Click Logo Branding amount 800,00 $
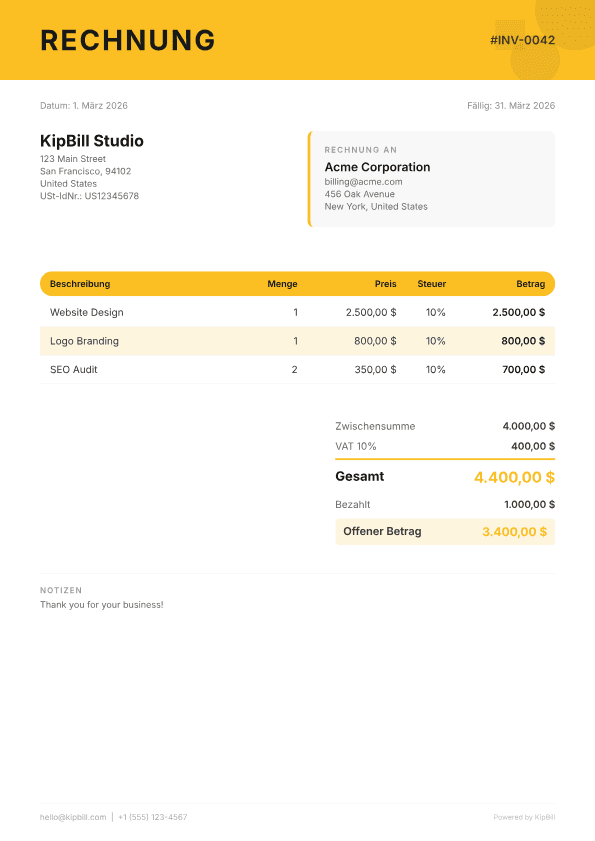 523,341
